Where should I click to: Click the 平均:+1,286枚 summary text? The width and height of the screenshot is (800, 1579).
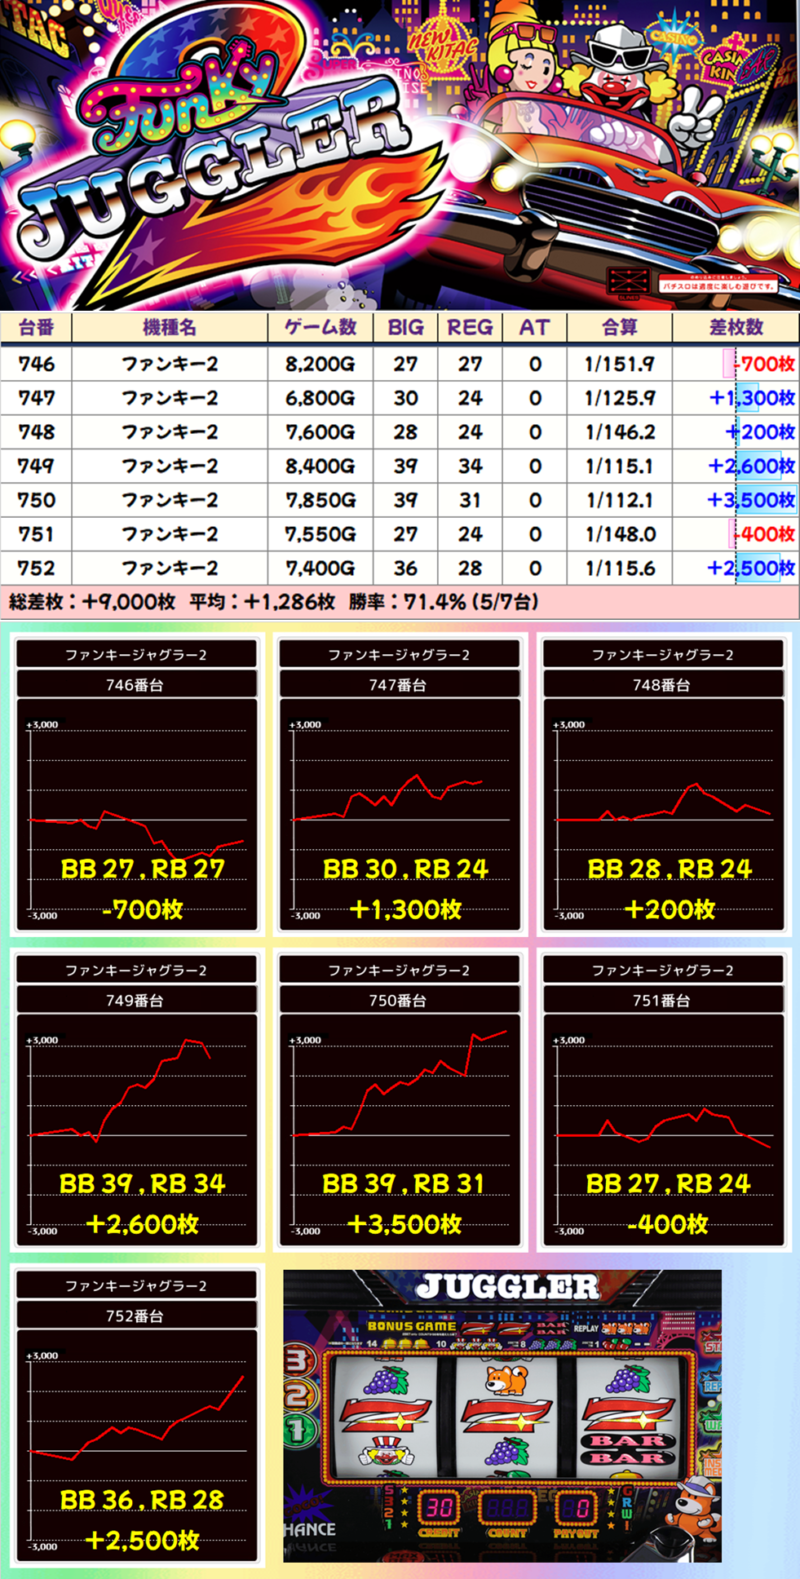(x=262, y=601)
